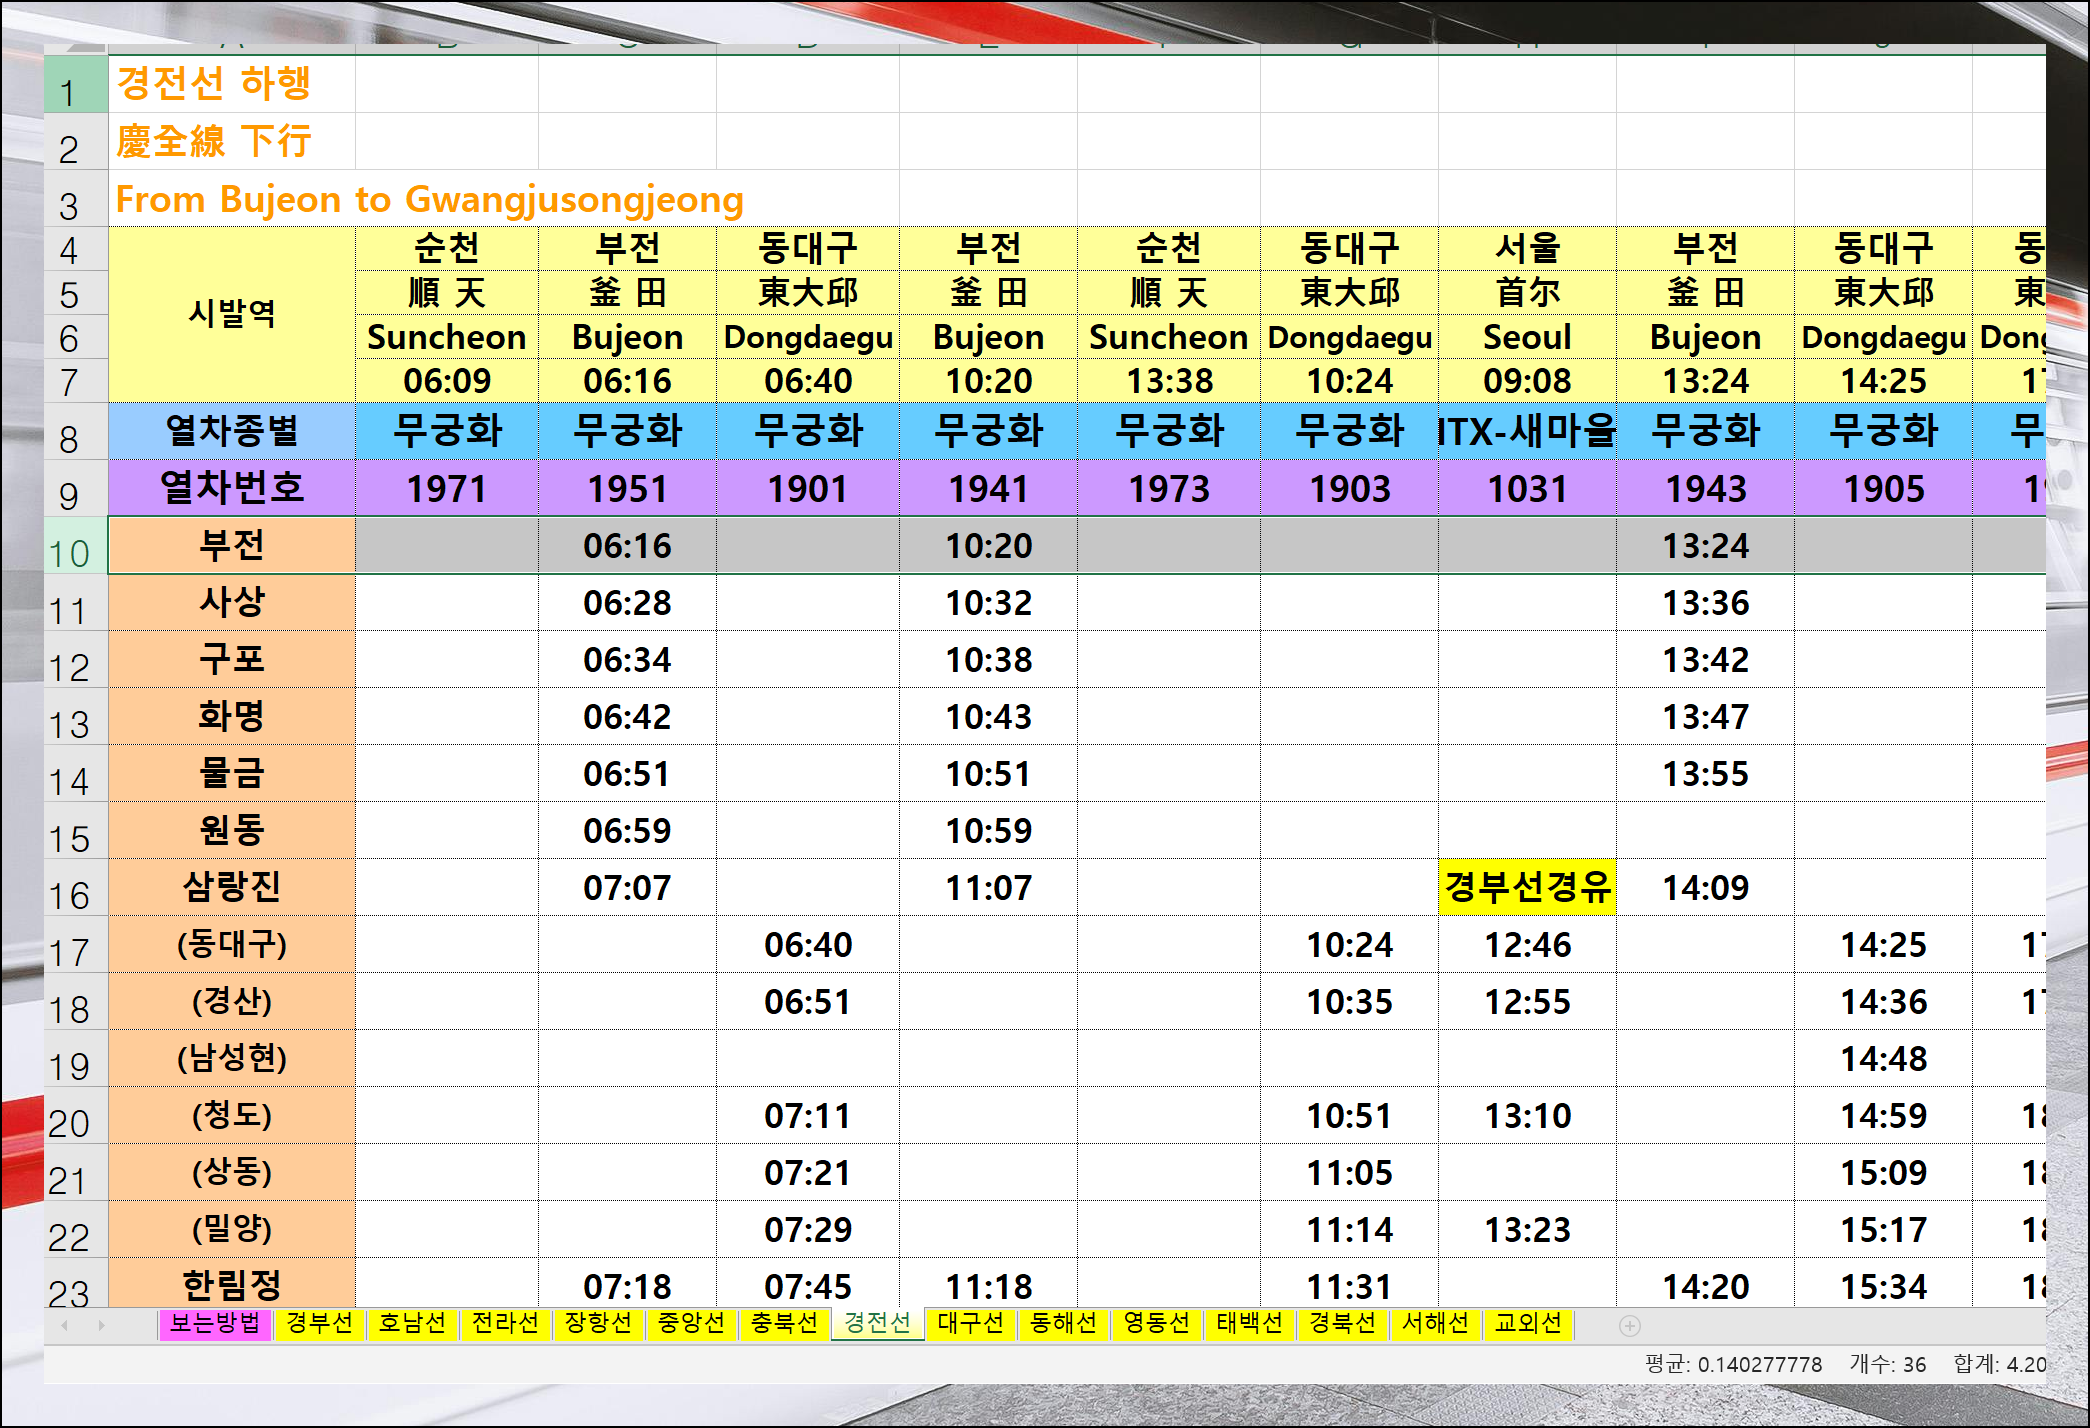Select the ITX-새마을 train type cell
The height and width of the screenshot is (1428, 2090).
(1527, 431)
